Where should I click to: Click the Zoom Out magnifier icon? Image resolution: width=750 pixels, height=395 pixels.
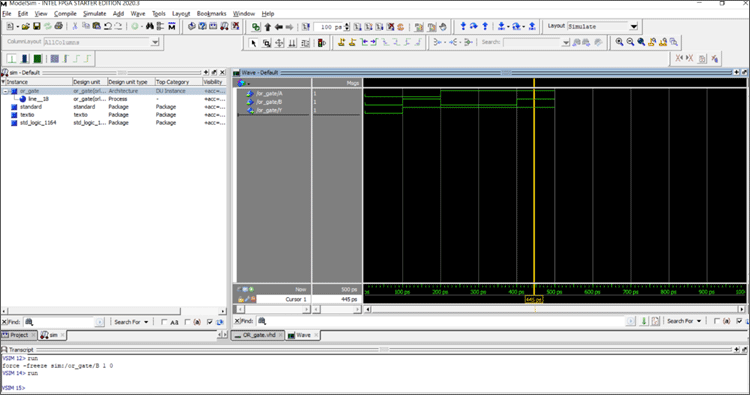pyautogui.click(x=630, y=42)
